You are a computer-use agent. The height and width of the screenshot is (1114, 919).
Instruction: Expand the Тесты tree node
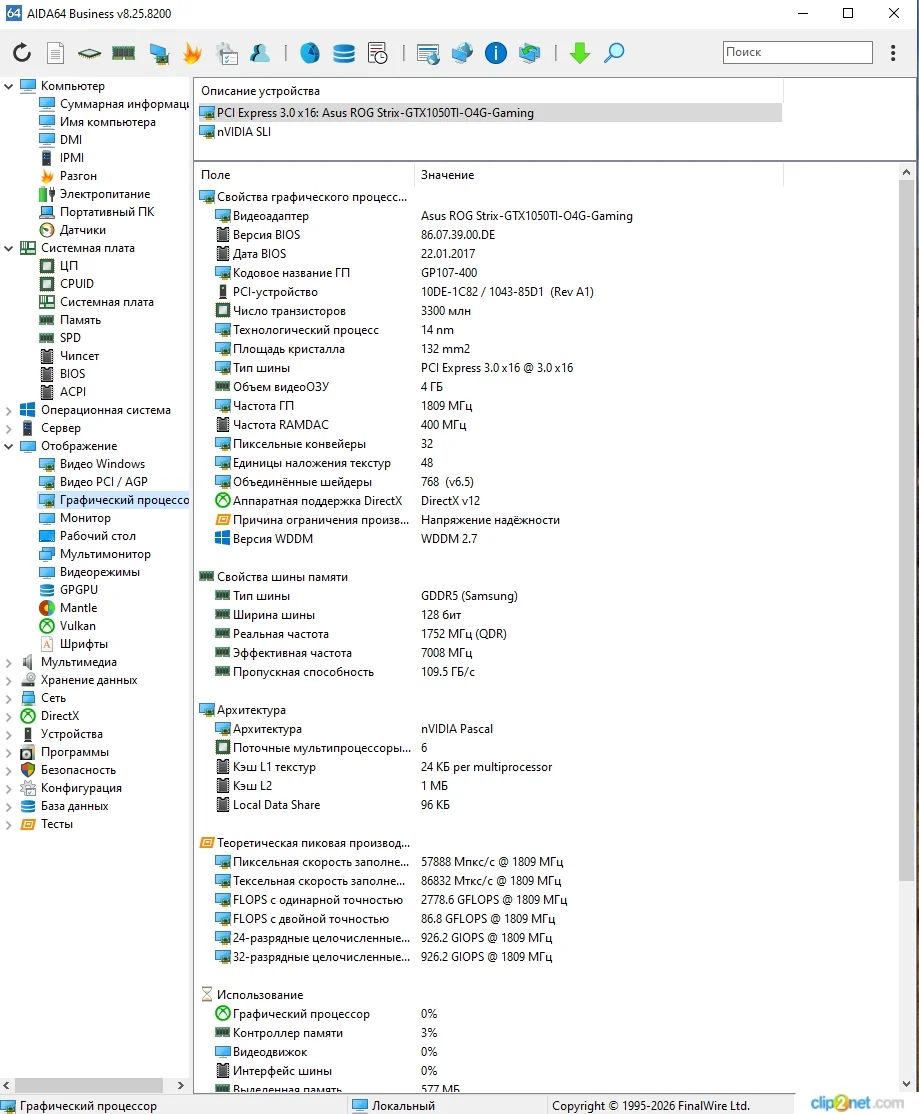click(x=9, y=825)
